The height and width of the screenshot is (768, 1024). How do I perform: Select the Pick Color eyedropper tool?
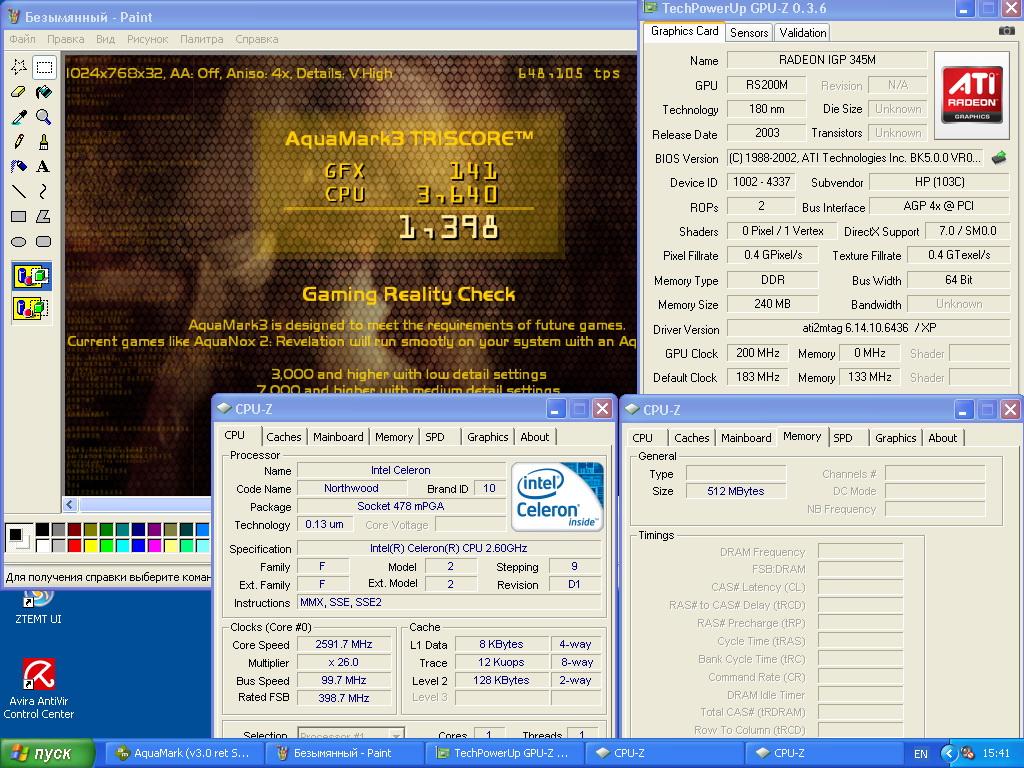18,117
